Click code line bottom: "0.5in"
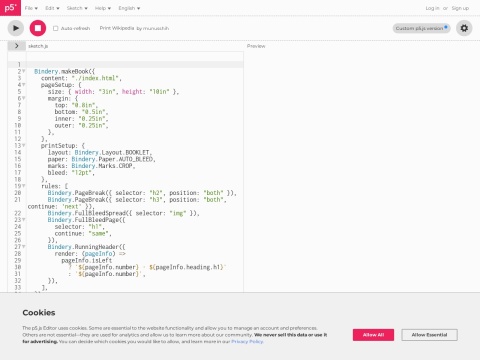This screenshot has width=480, height=360. (x=81, y=112)
